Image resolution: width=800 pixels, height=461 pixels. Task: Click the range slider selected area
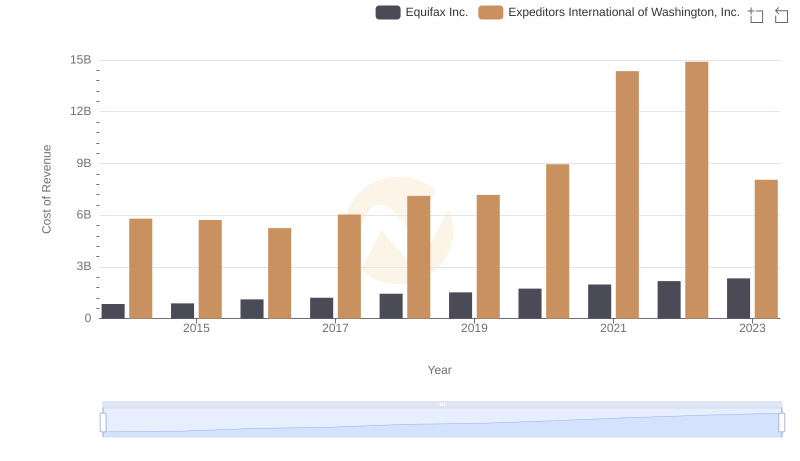[x=442, y=423]
